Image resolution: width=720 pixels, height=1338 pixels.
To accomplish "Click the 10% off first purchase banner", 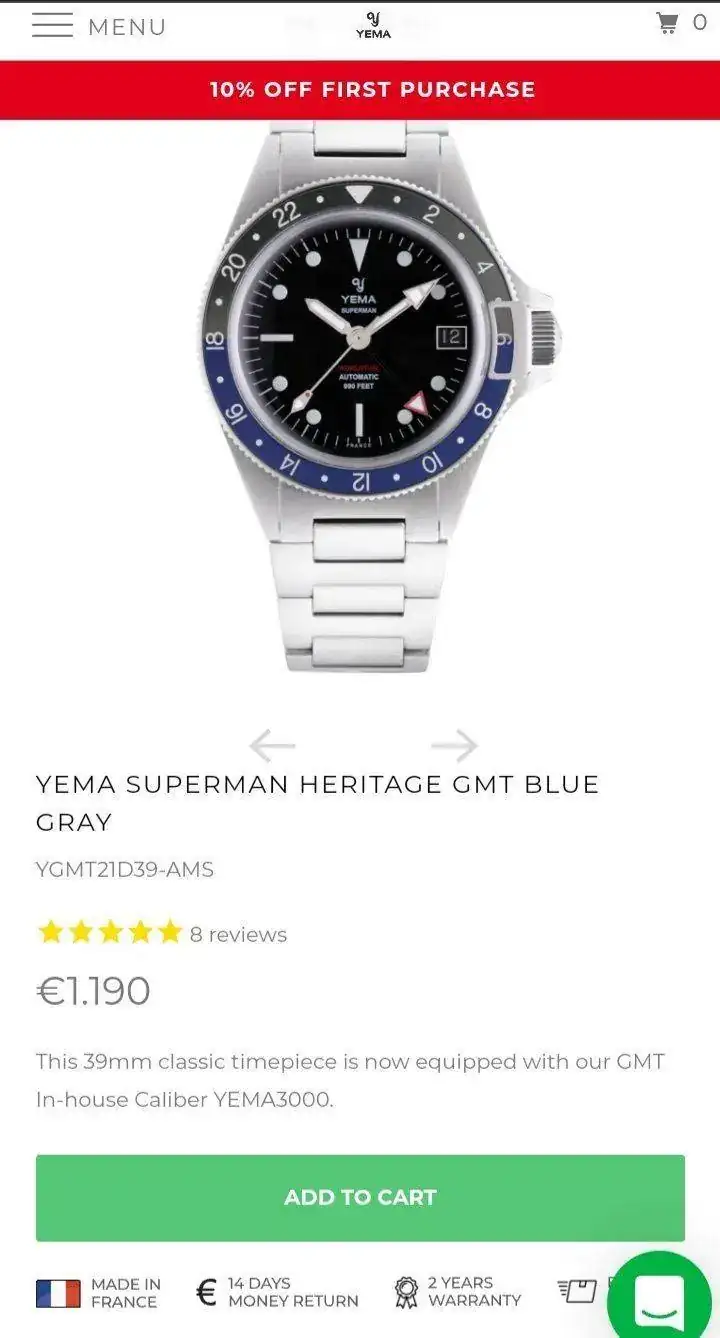I will point(360,90).
